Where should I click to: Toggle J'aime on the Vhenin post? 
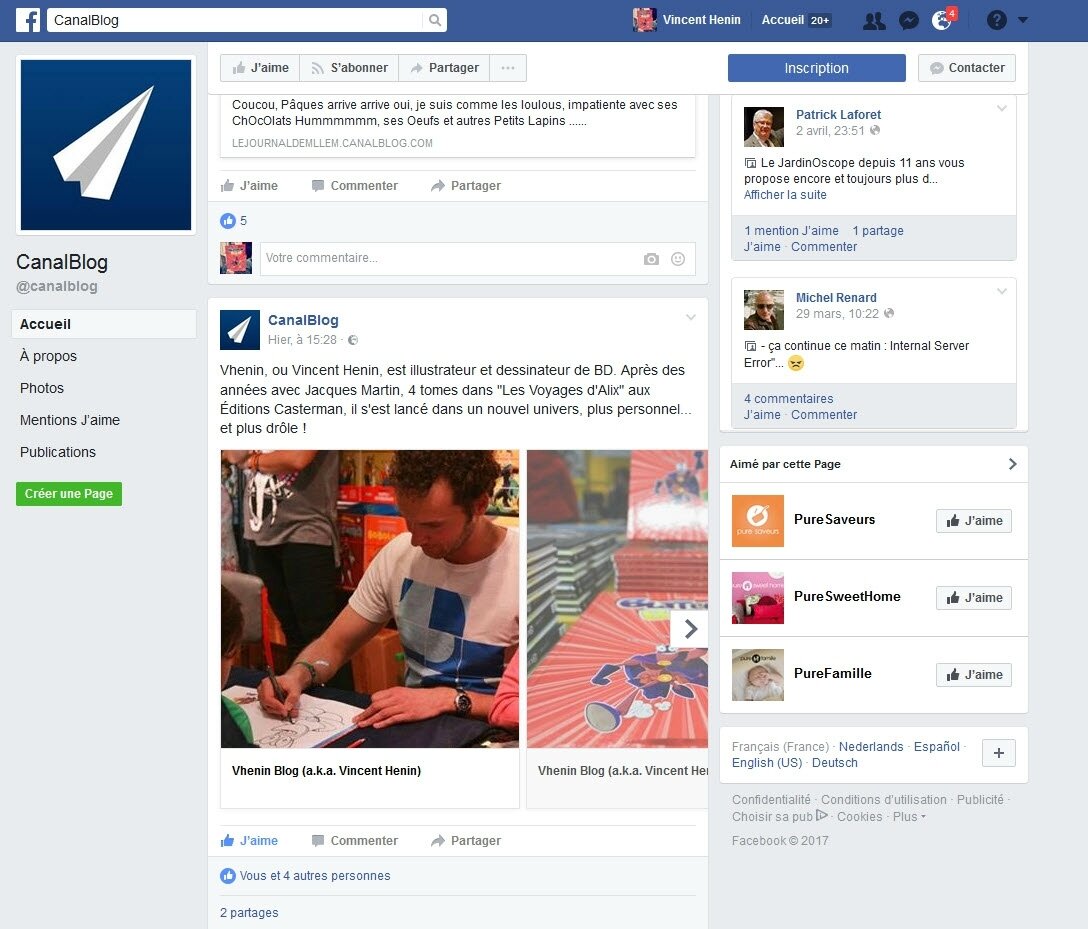point(249,841)
